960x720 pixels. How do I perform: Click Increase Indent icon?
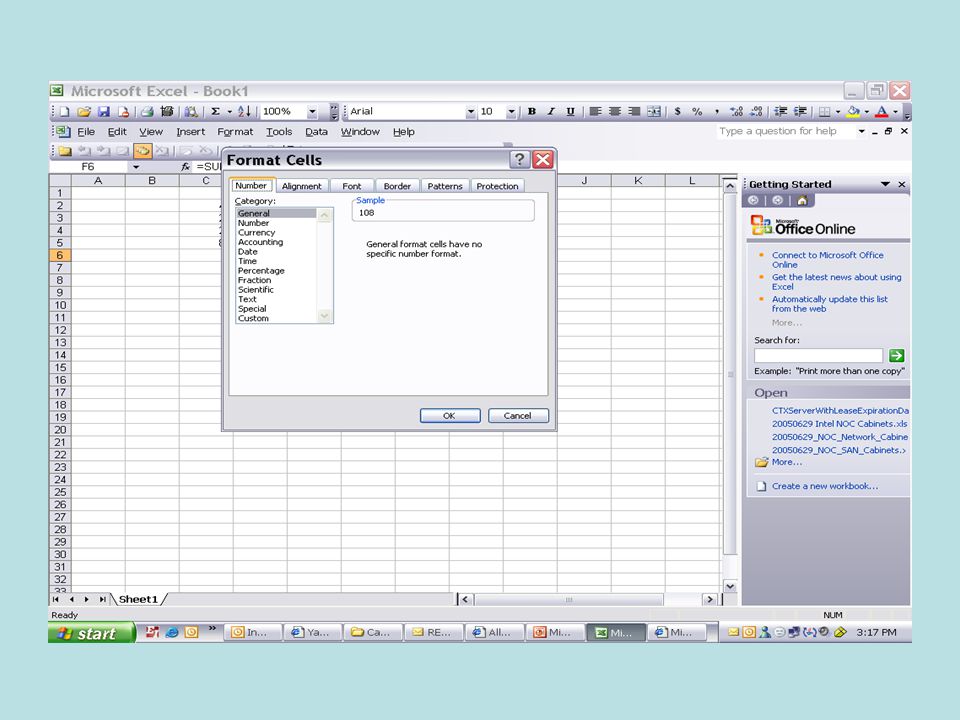coord(800,111)
